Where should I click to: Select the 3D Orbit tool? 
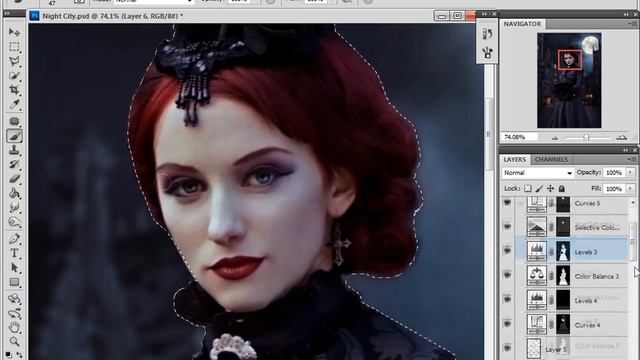(x=14, y=313)
